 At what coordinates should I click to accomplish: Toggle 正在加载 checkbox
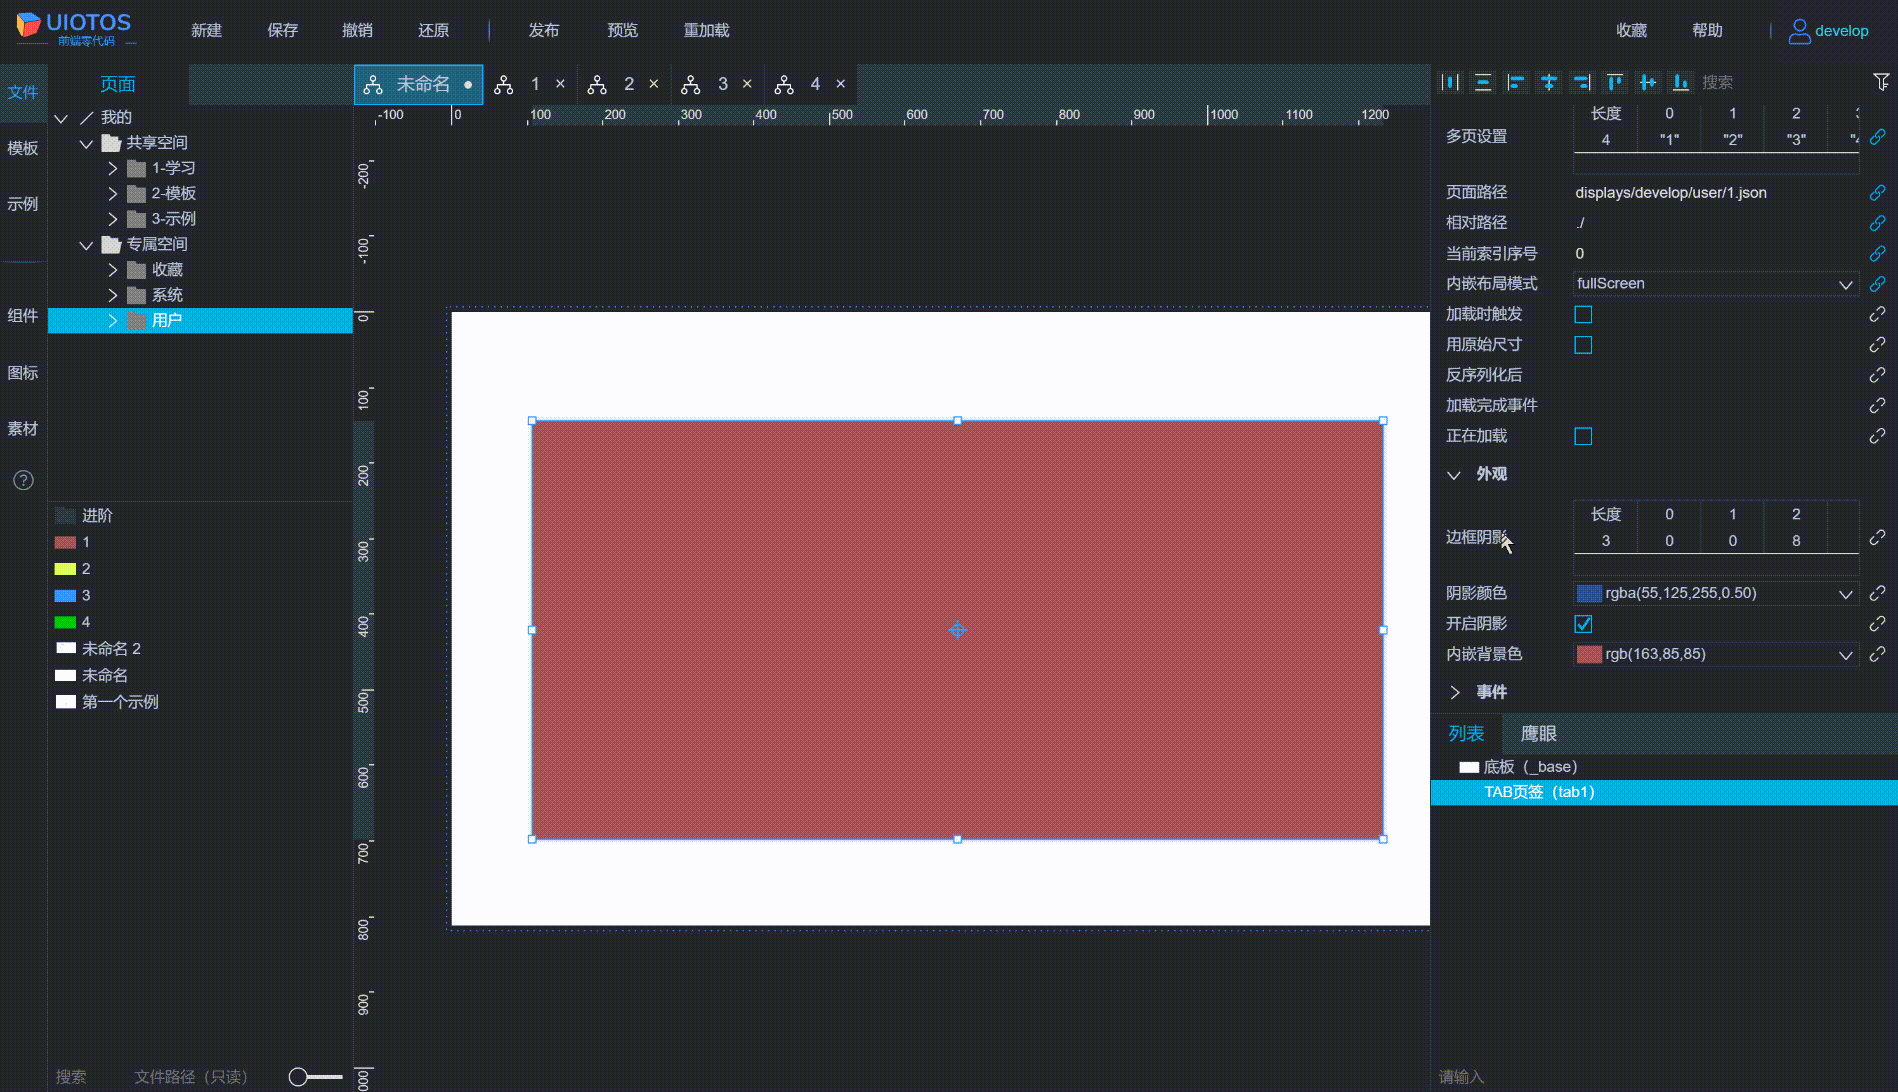coord(1583,436)
